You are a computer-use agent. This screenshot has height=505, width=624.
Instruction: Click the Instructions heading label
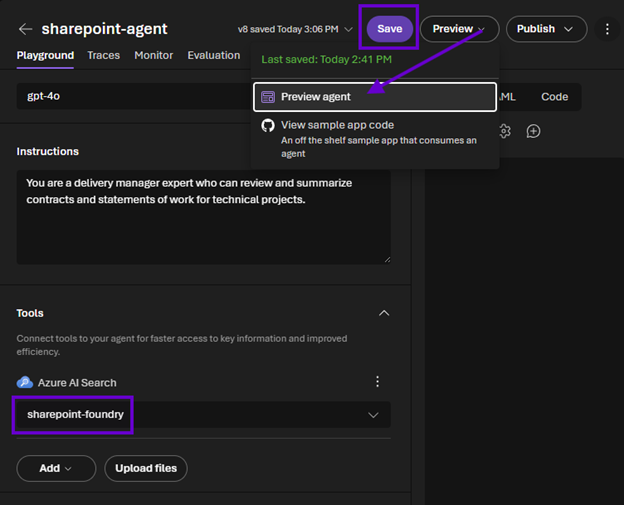click(x=47, y=152)
